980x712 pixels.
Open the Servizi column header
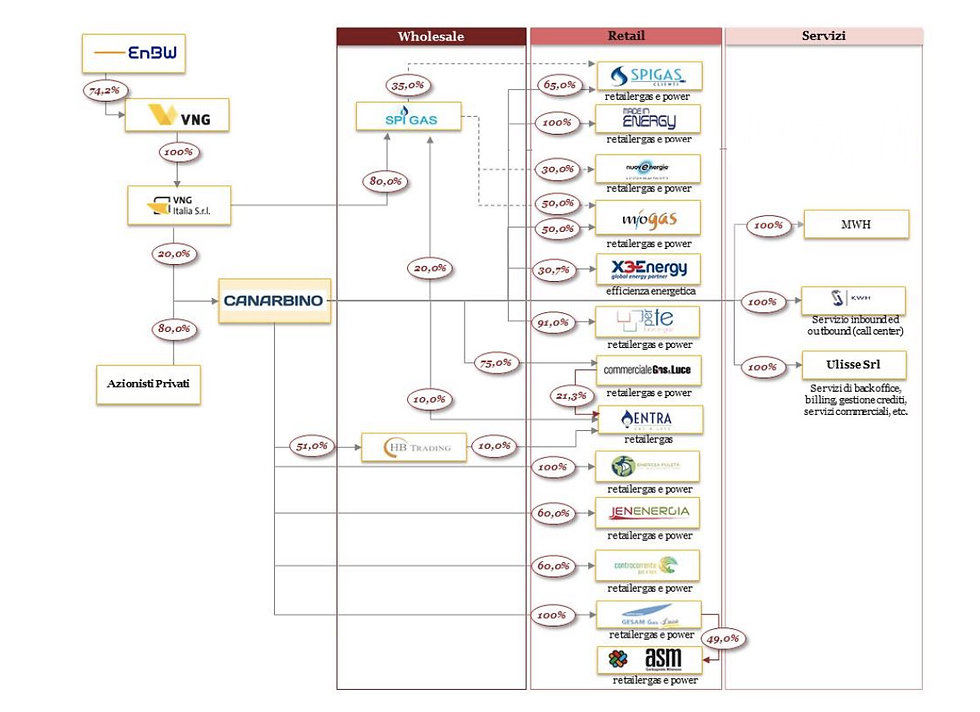824,36
